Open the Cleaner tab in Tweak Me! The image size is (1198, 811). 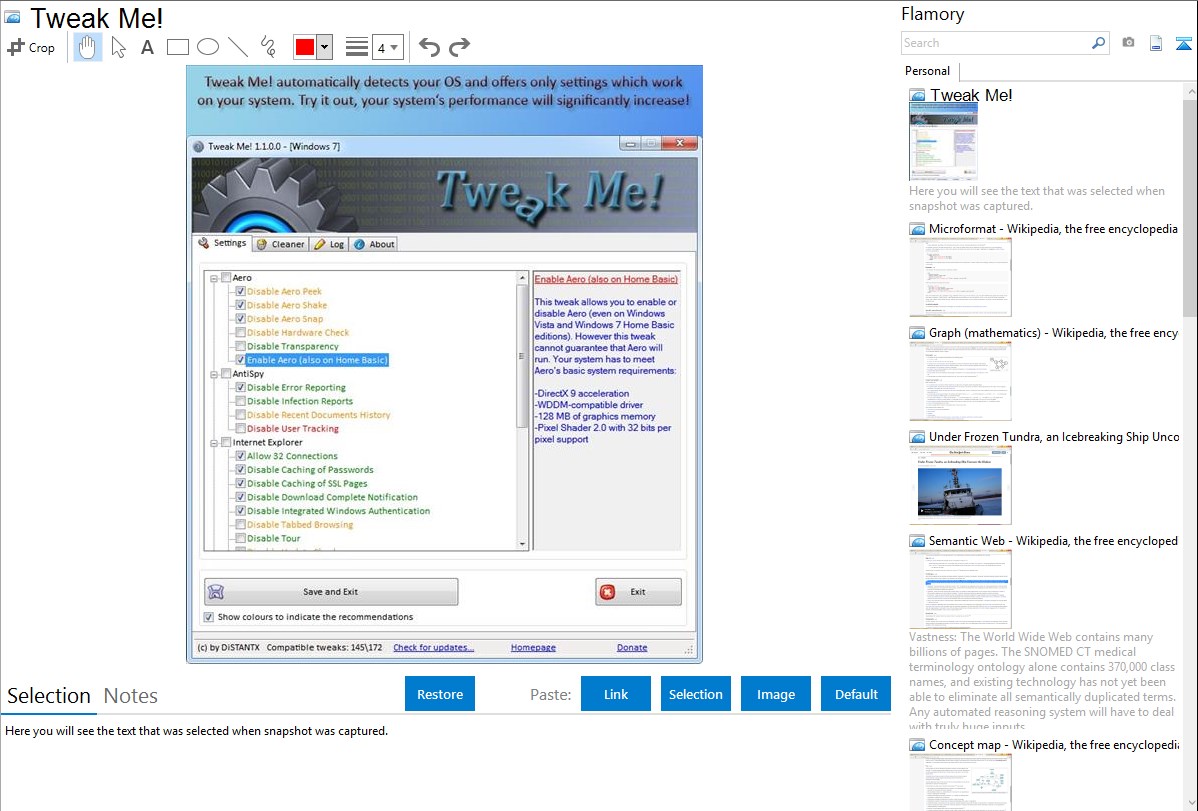280,245
